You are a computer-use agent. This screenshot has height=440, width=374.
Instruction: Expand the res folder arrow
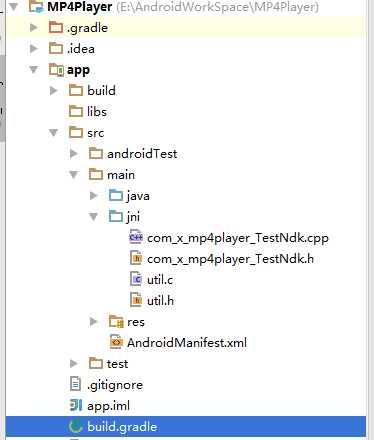tap(94, 322)
